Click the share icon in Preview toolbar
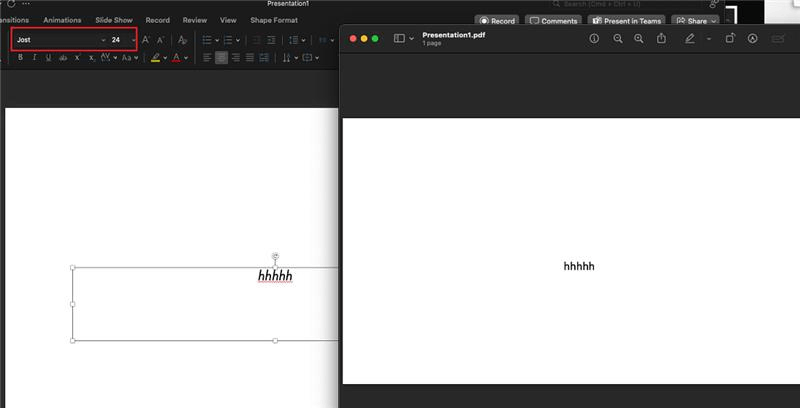The width and height of the screenshot is (800, 408). (x=661, y=39)
